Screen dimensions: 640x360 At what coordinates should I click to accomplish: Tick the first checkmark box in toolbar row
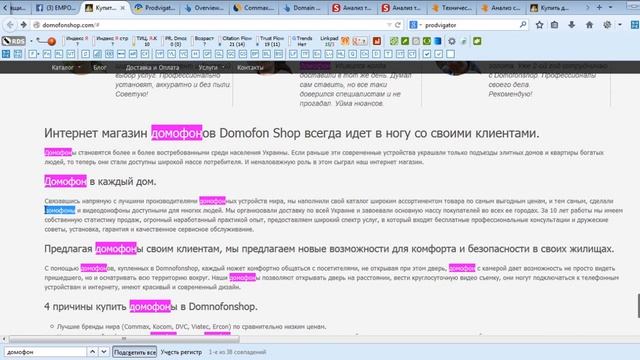coord(427,53)
